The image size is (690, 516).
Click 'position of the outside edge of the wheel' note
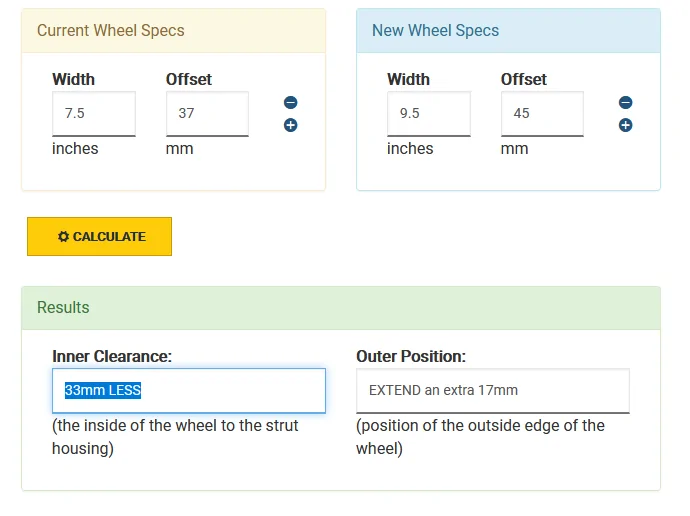[x=480, y=437]
